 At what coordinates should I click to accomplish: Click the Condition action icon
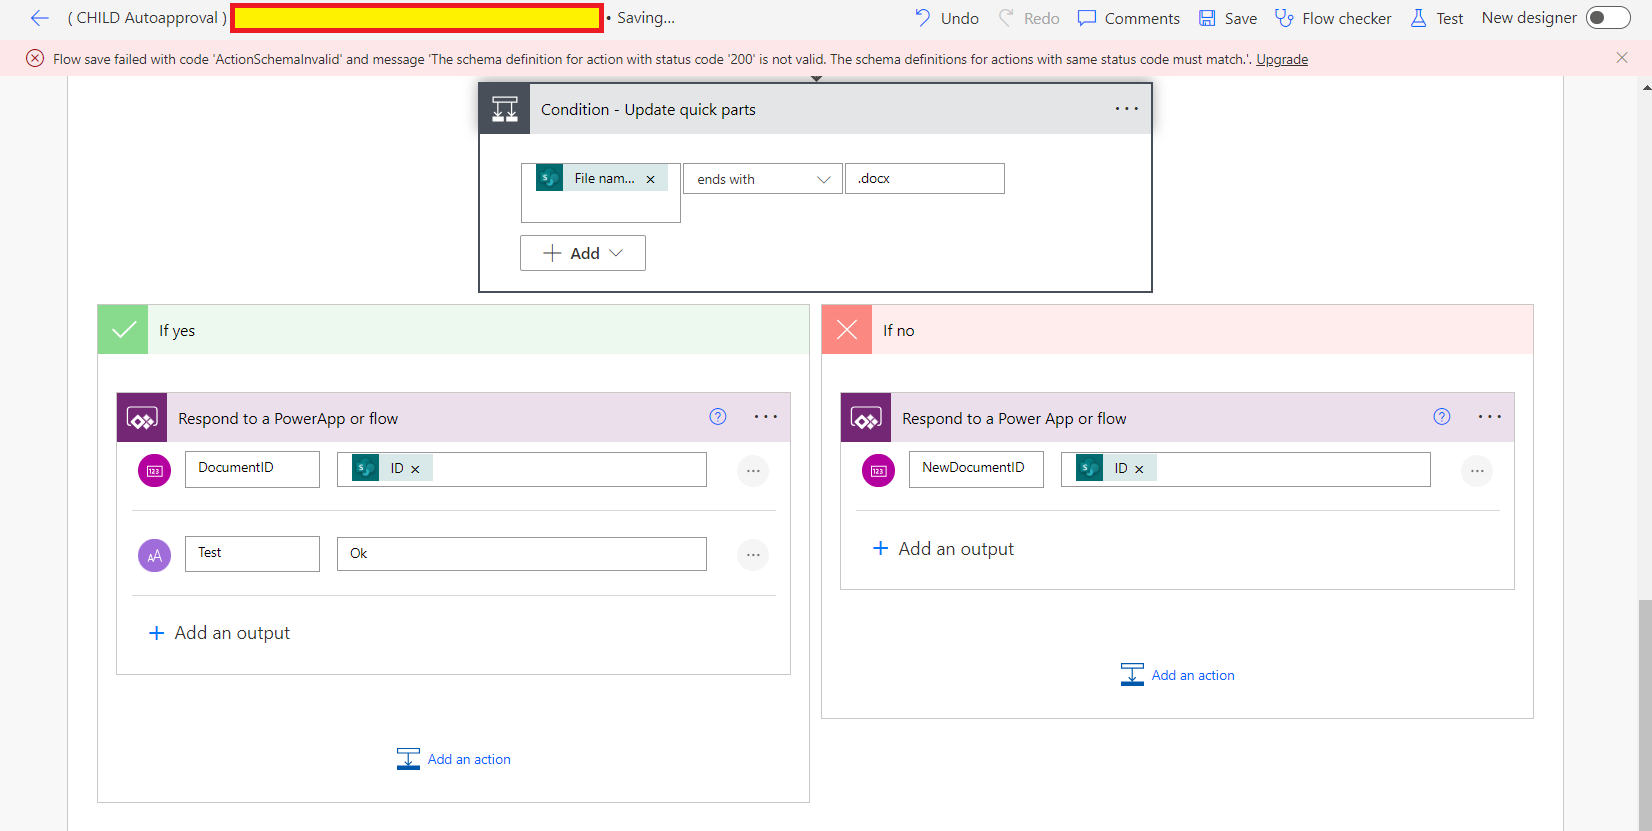505,109
